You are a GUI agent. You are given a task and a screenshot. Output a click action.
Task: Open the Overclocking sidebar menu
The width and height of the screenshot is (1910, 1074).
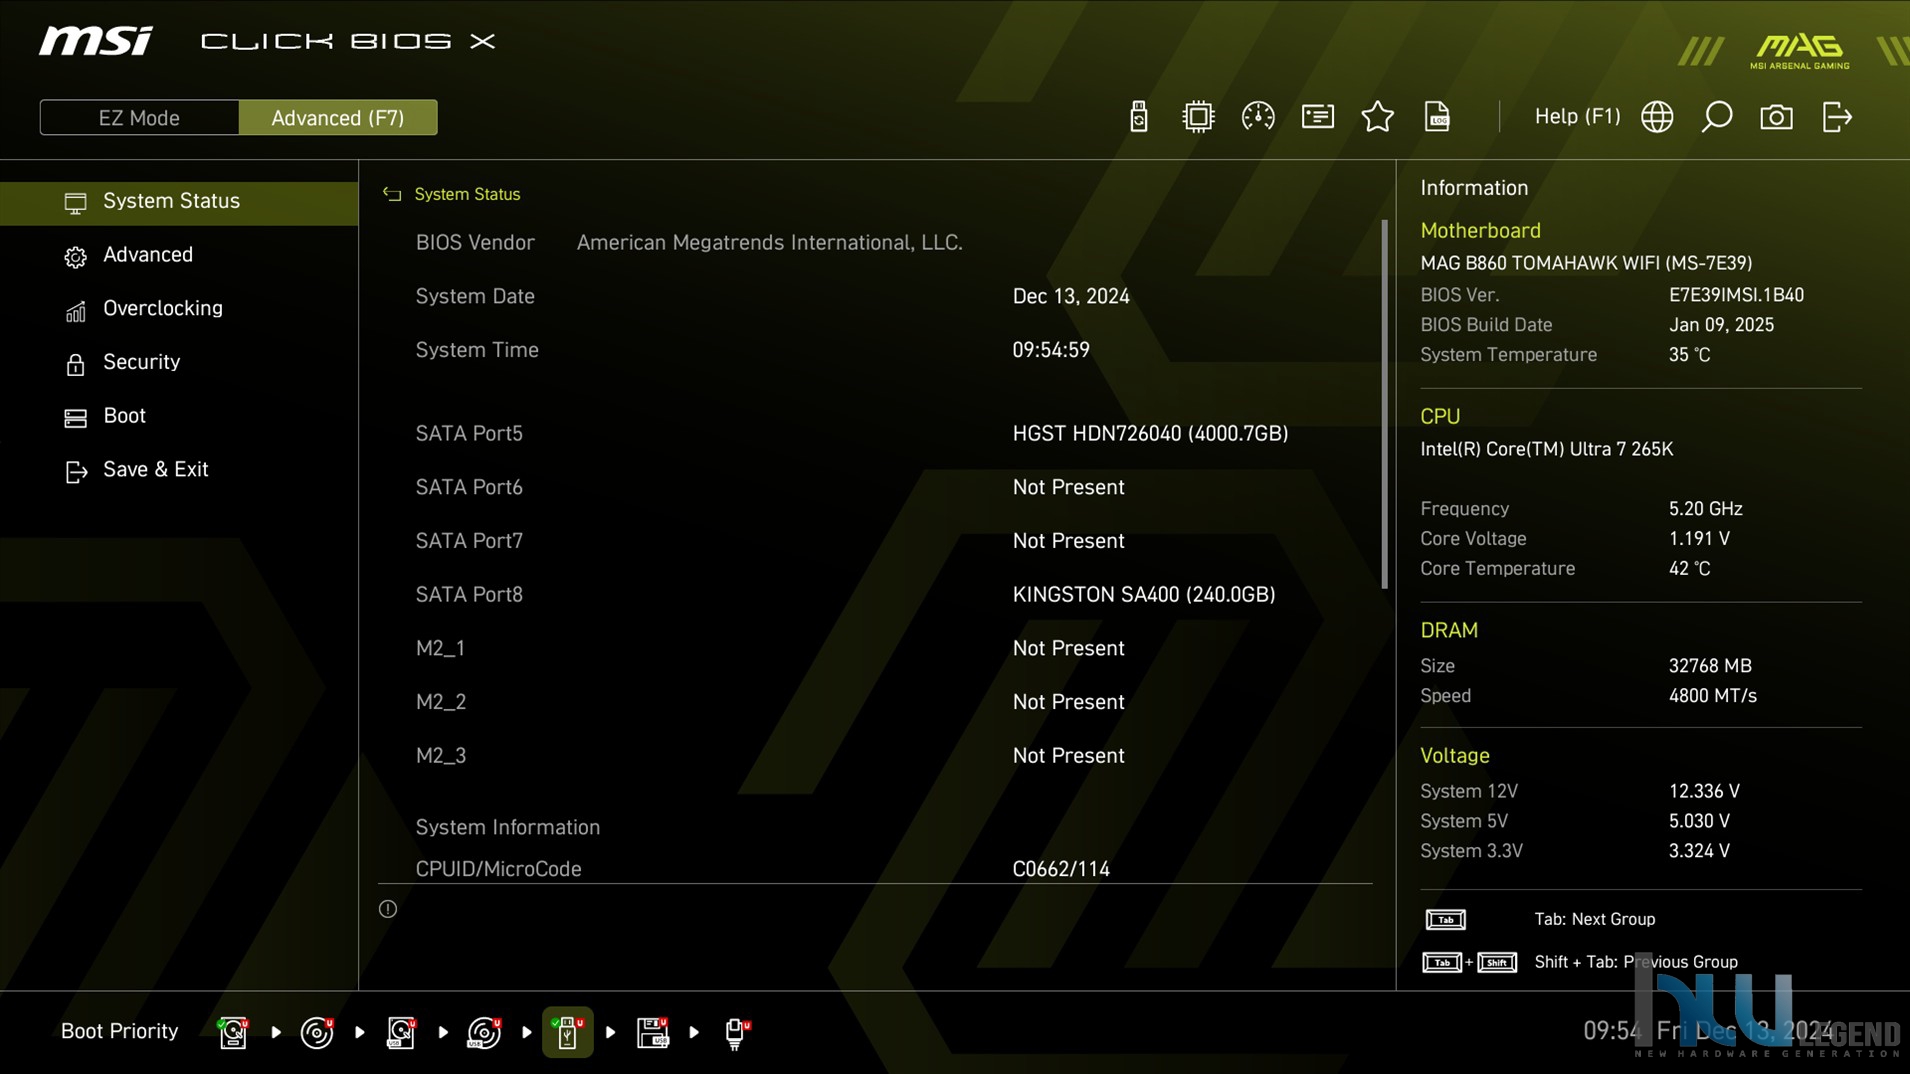pos(179,309)
